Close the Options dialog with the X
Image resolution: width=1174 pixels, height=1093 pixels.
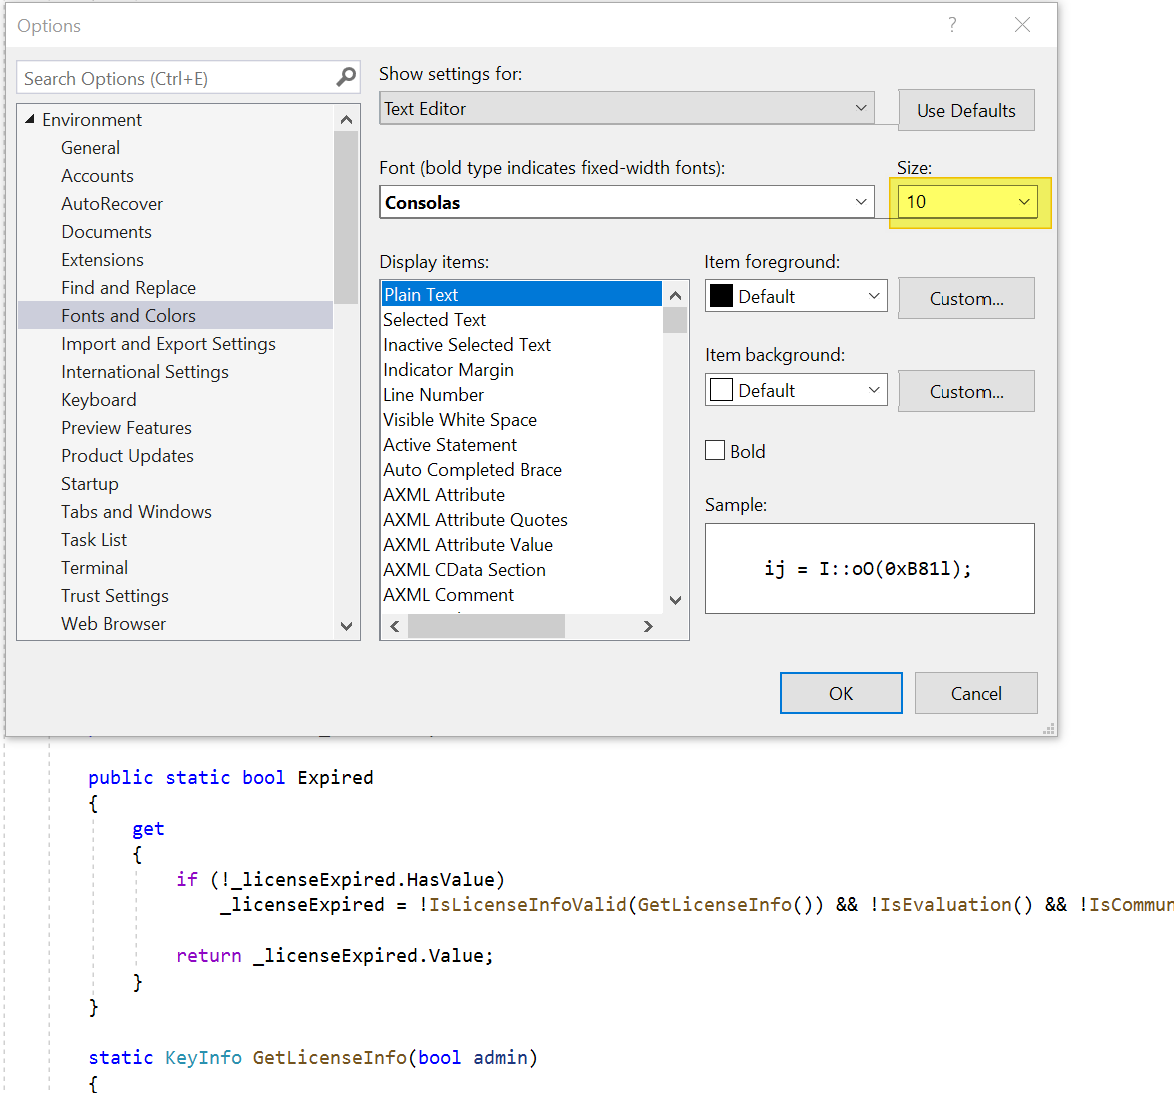[x=1022, y=25]
